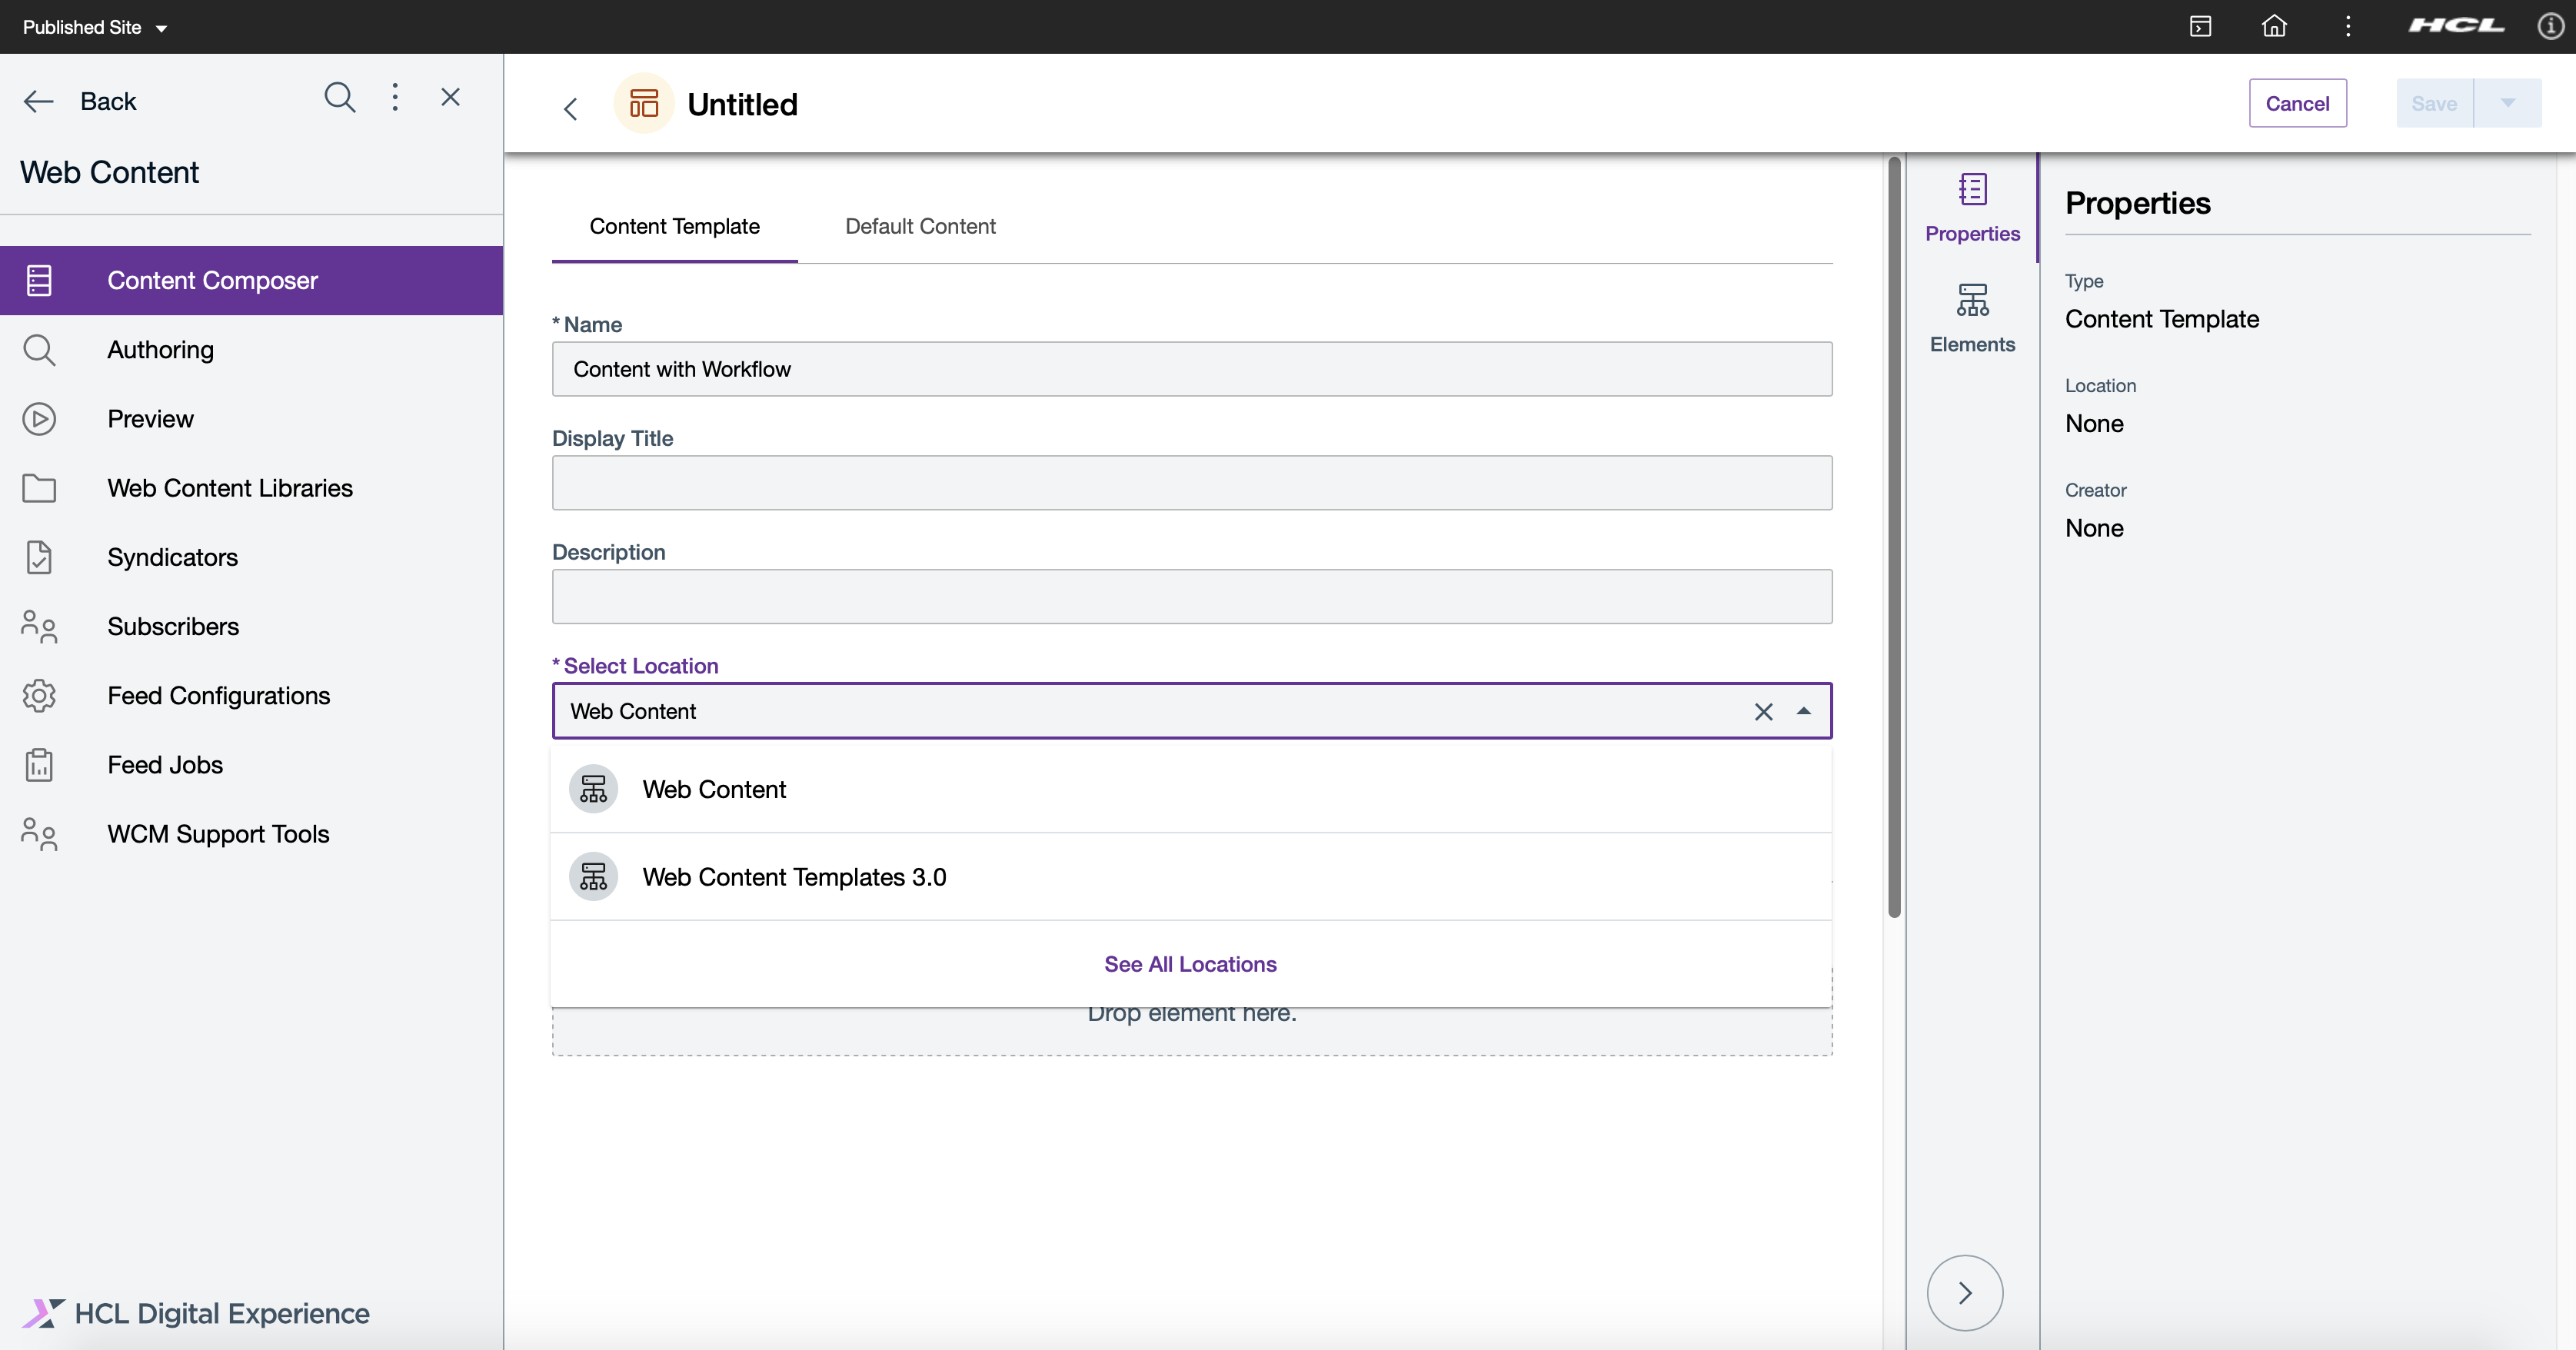The image size is (2576, 1350).
Task: Open Feed Configurations
Action: tap(251, 695)
